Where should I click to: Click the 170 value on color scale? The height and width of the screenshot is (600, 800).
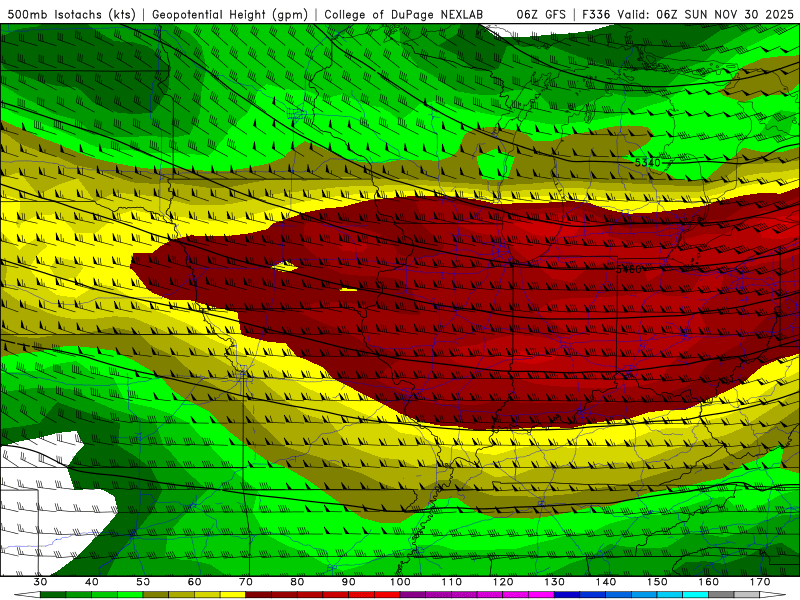760,582
